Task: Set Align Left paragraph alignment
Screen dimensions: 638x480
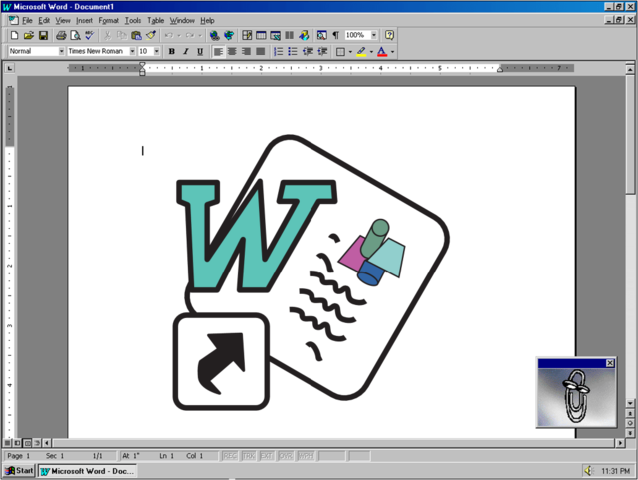Action: pos(218,51)
